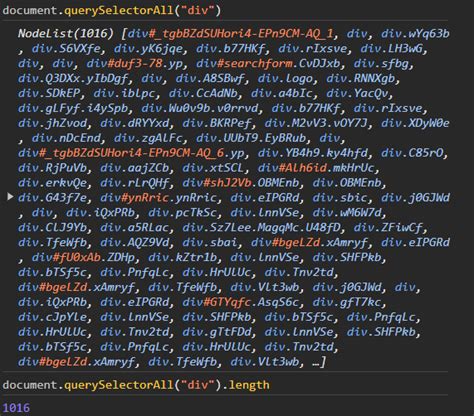
Task: Select div.pcTkSc entry
Action: tap(183, 213)
